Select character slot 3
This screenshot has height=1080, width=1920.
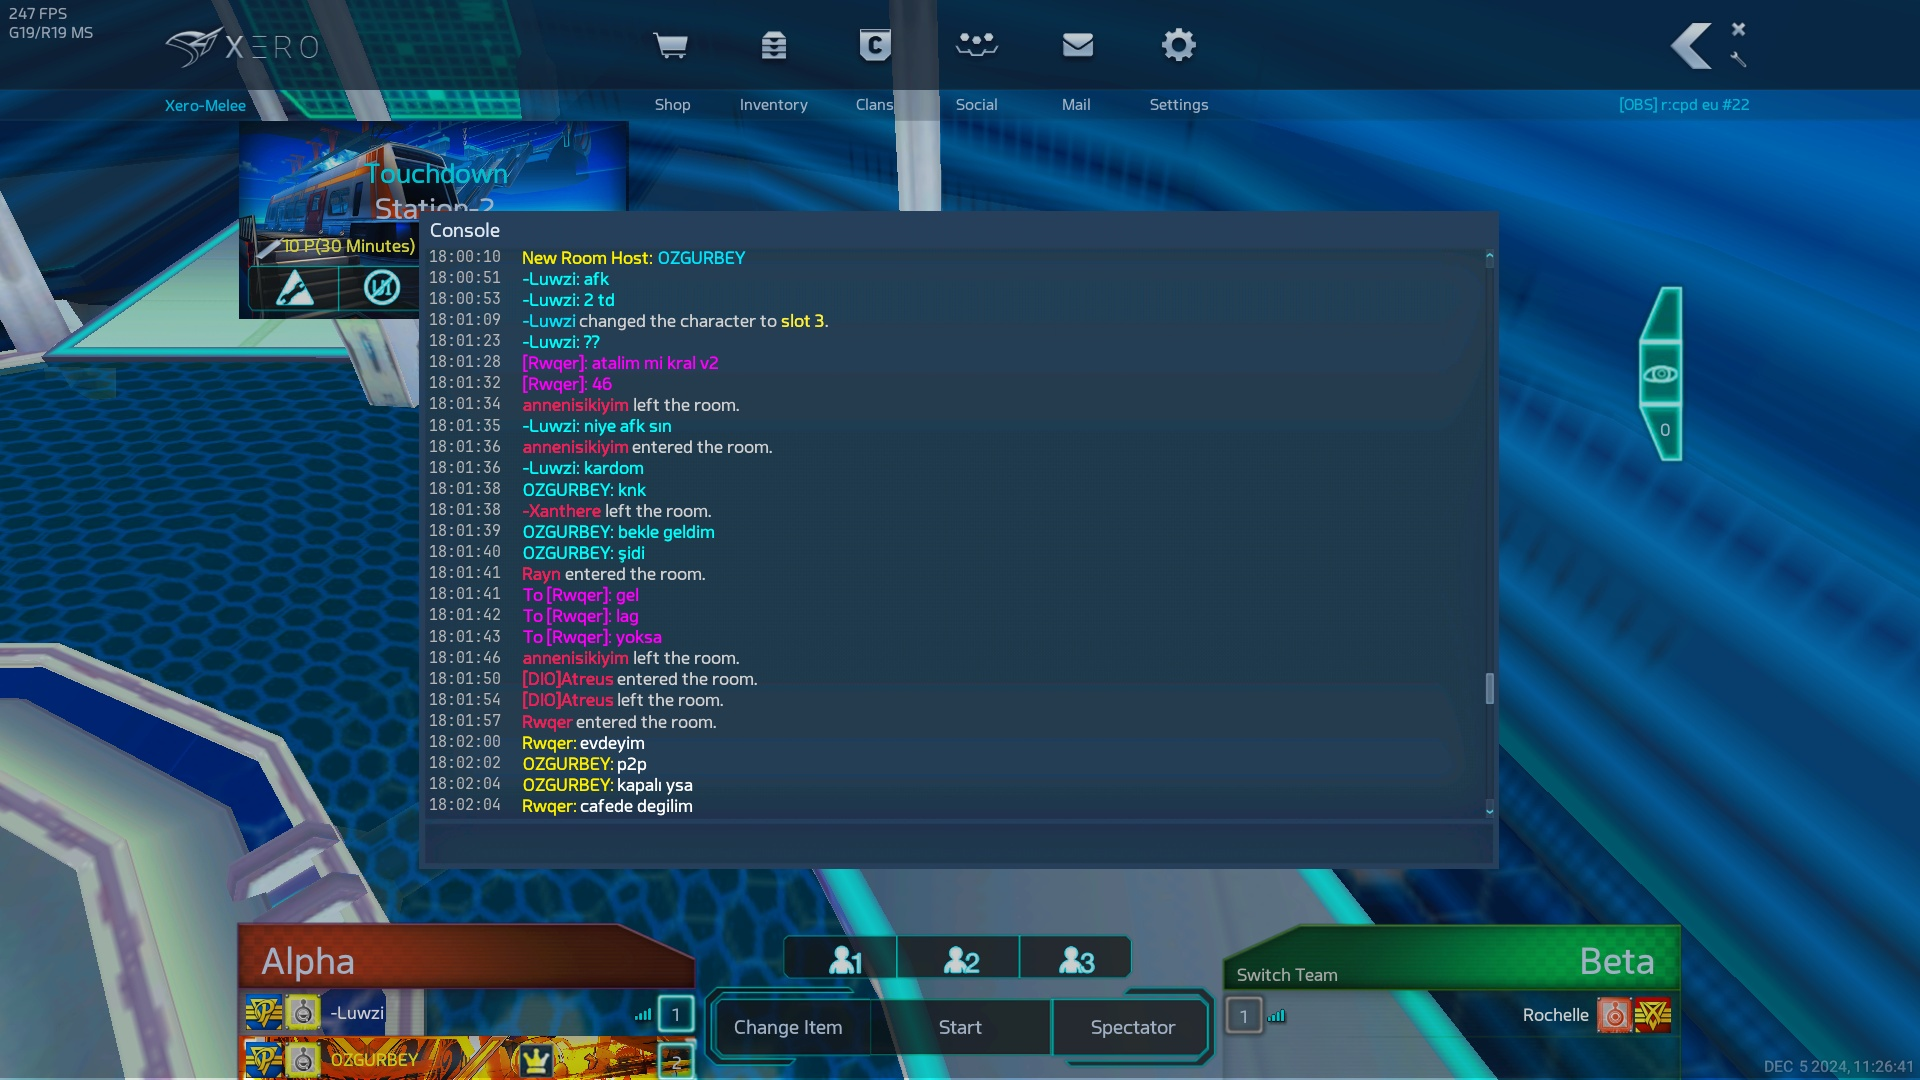1076,960
